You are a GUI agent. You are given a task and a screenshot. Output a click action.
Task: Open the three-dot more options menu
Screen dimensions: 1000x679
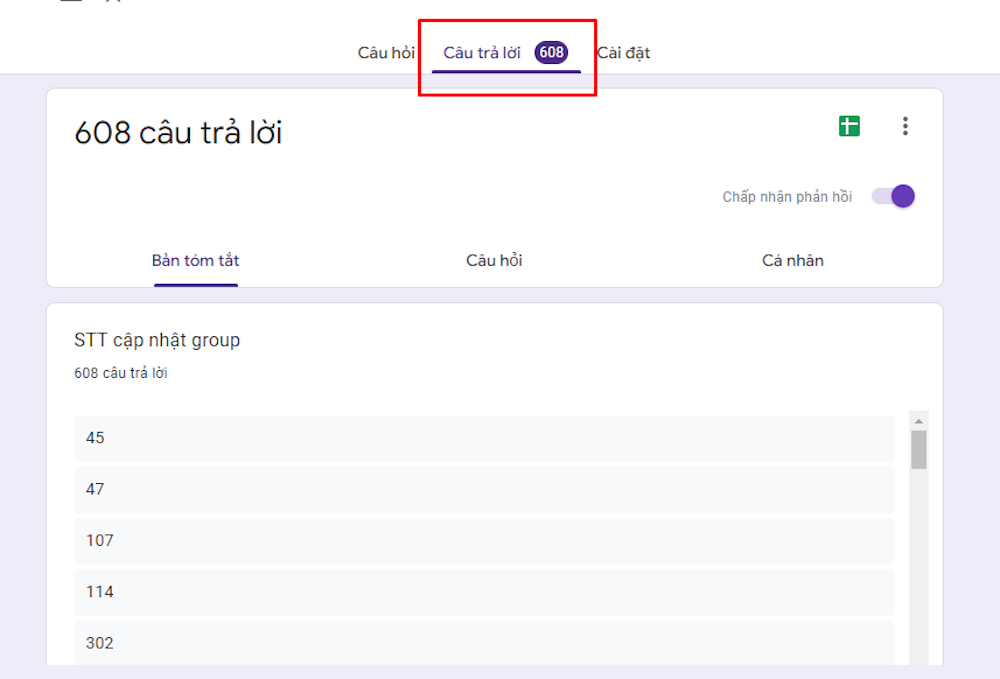(x=905, y=126)
